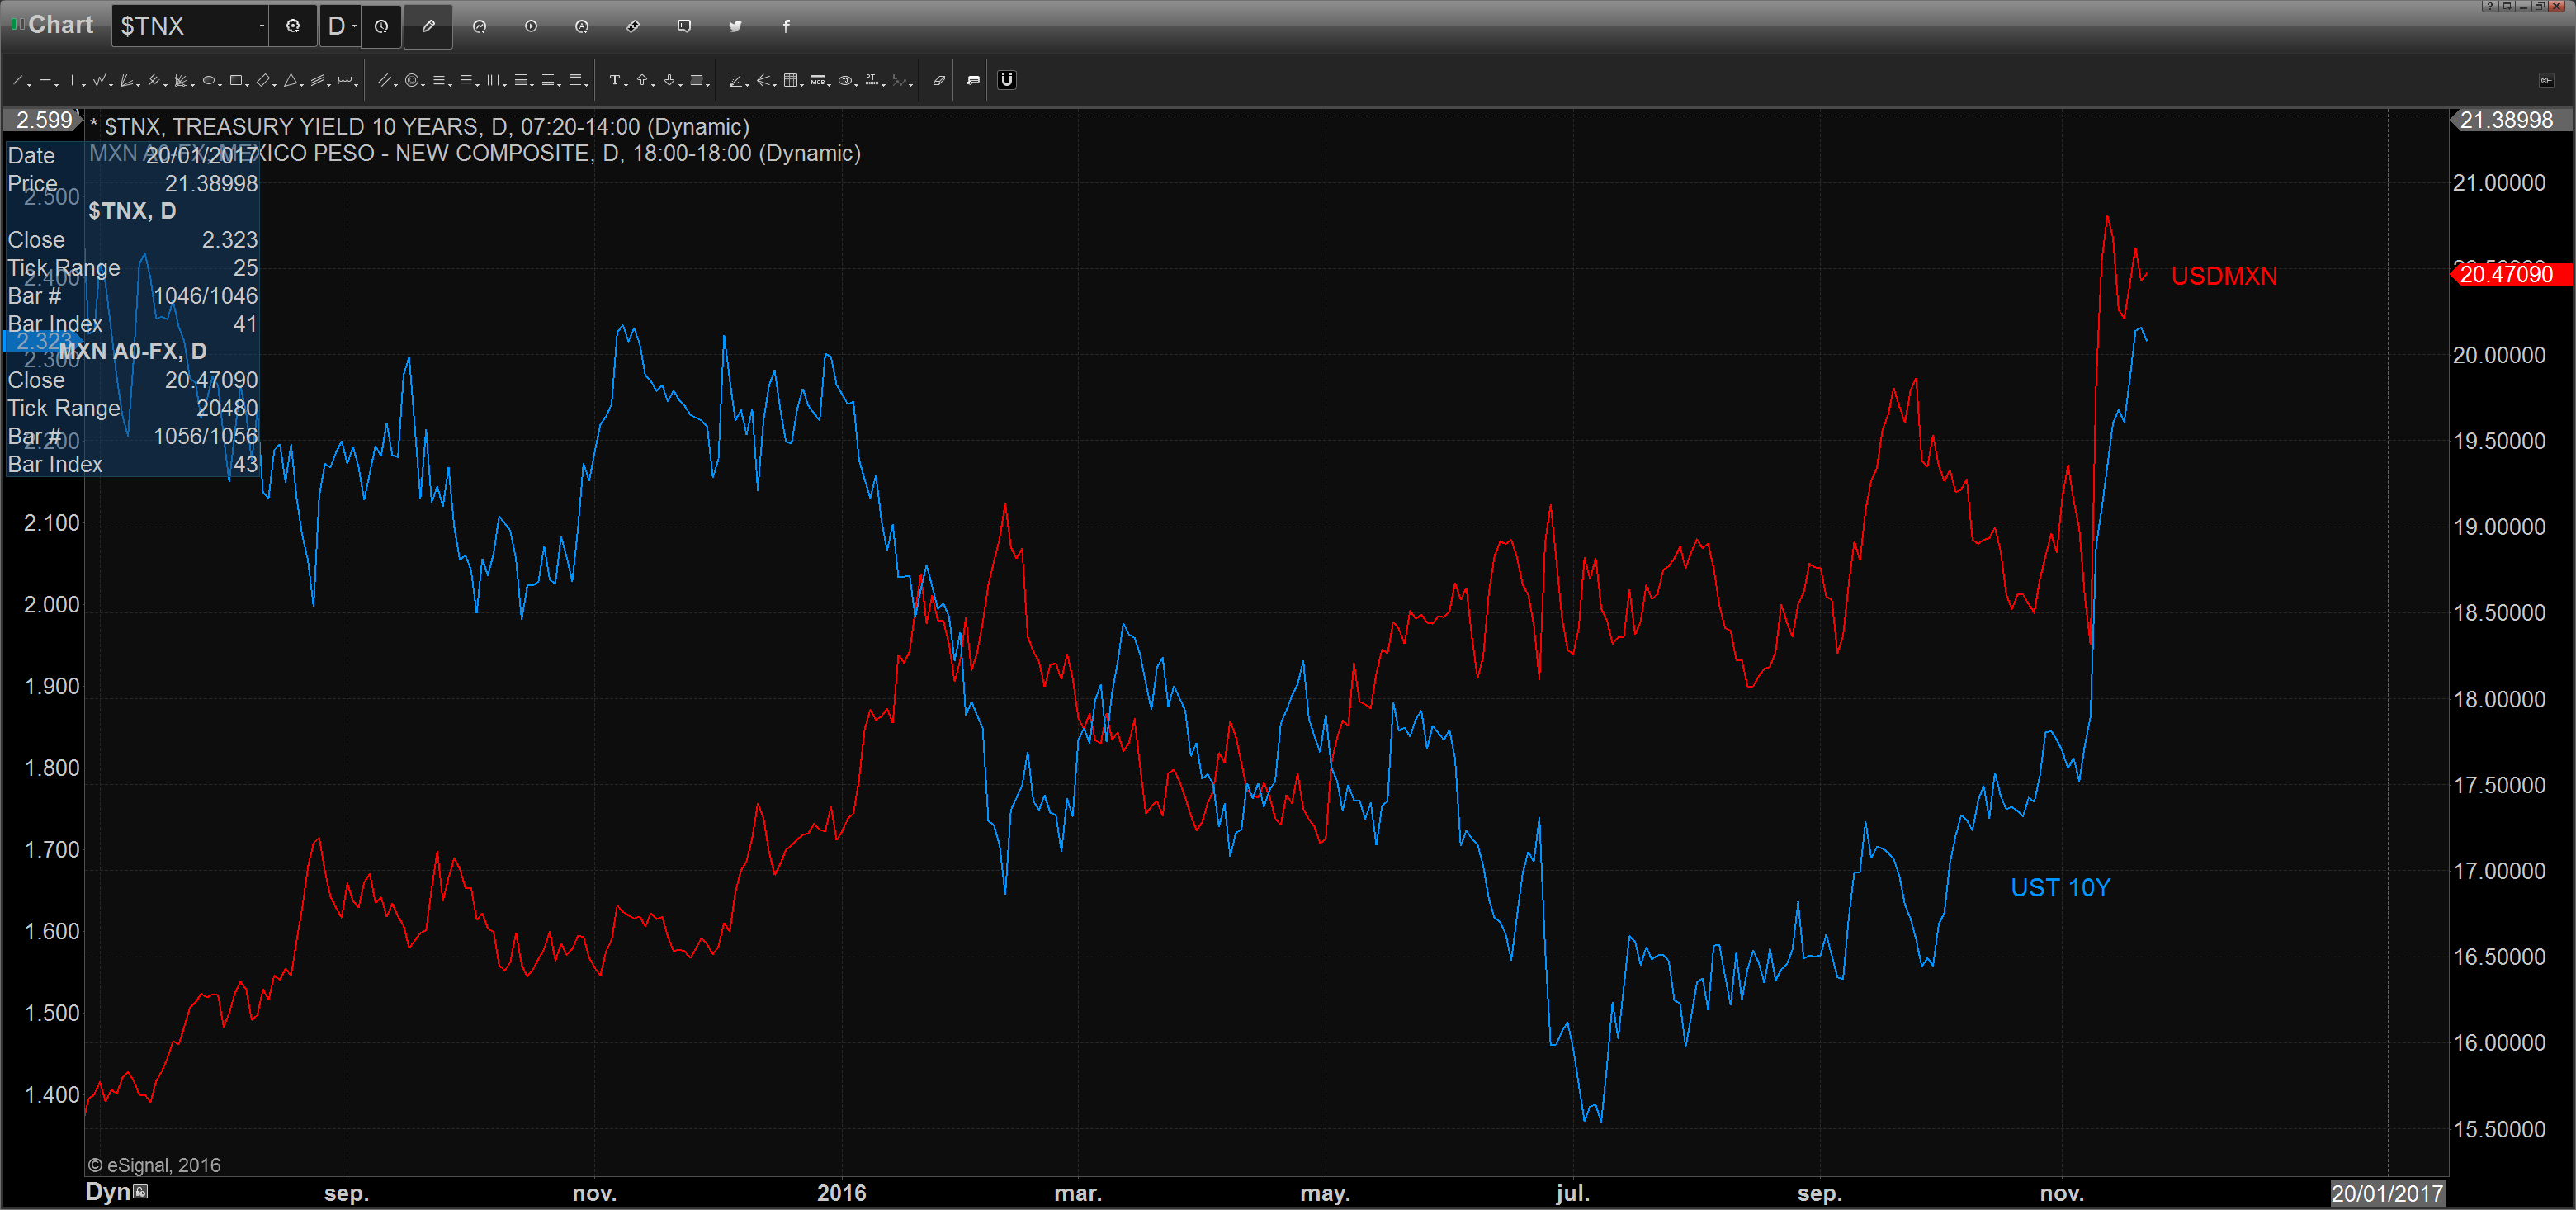
Task: Open the alerts A-circle icon
Action: coord(582,26)
